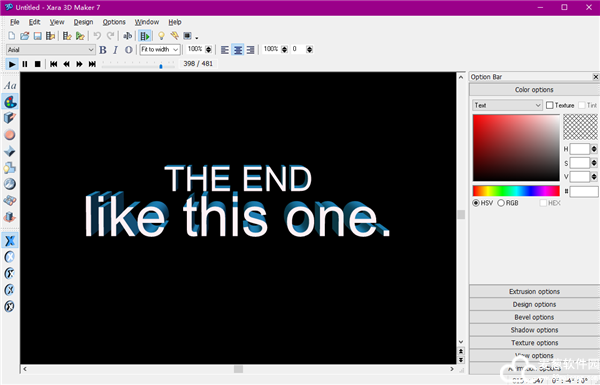Click the Design options sphere icon

[x=10, y=135]
